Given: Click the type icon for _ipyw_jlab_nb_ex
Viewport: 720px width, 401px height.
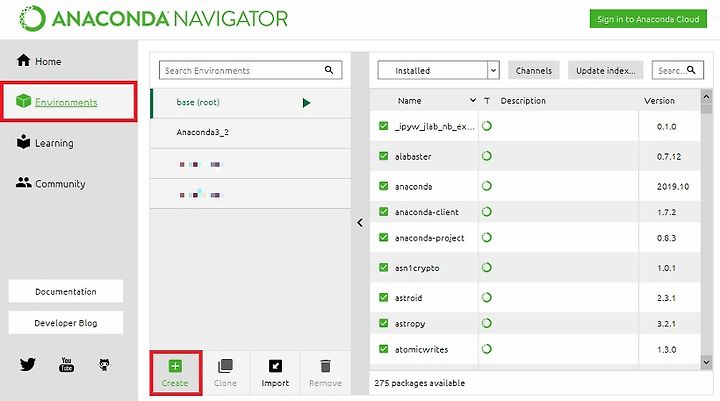Looking at the screenshot, I should (487, 126).
